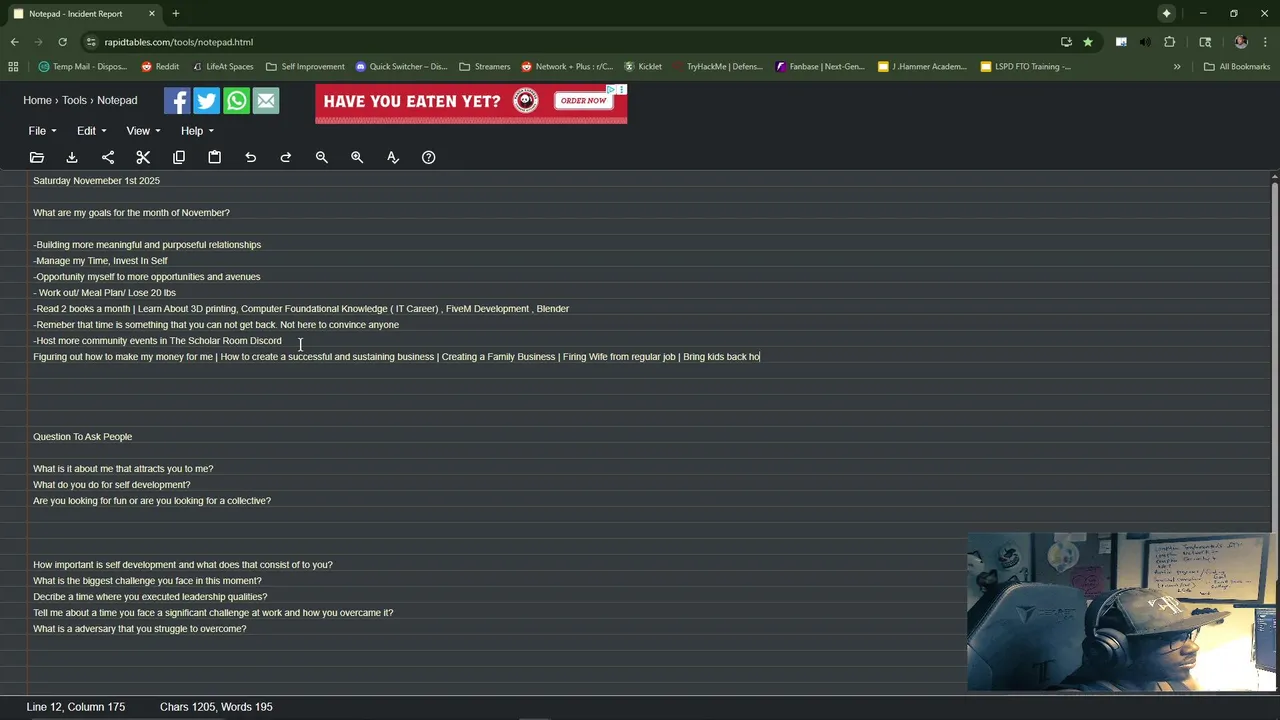Click the share icon in notepad toolbar
1280x720 pixels.
(x=108, y=157)
